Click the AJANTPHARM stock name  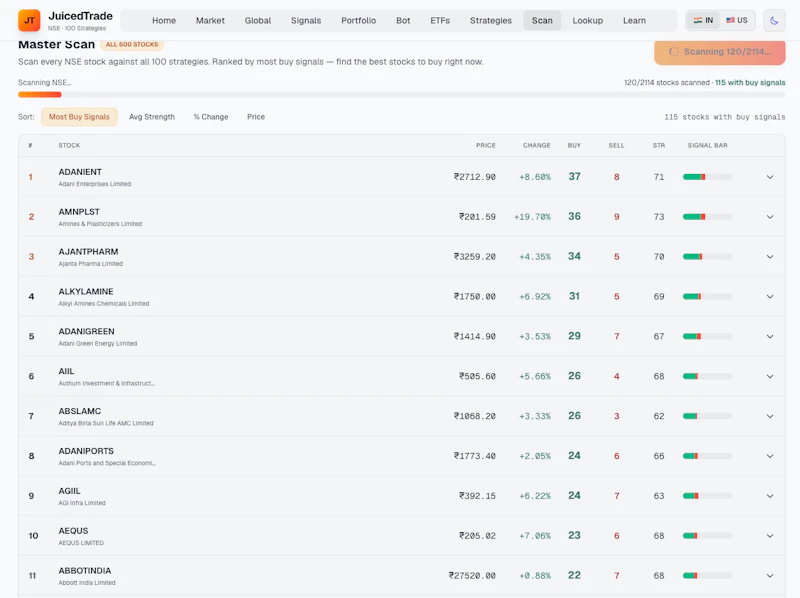(x=88, y=252)
